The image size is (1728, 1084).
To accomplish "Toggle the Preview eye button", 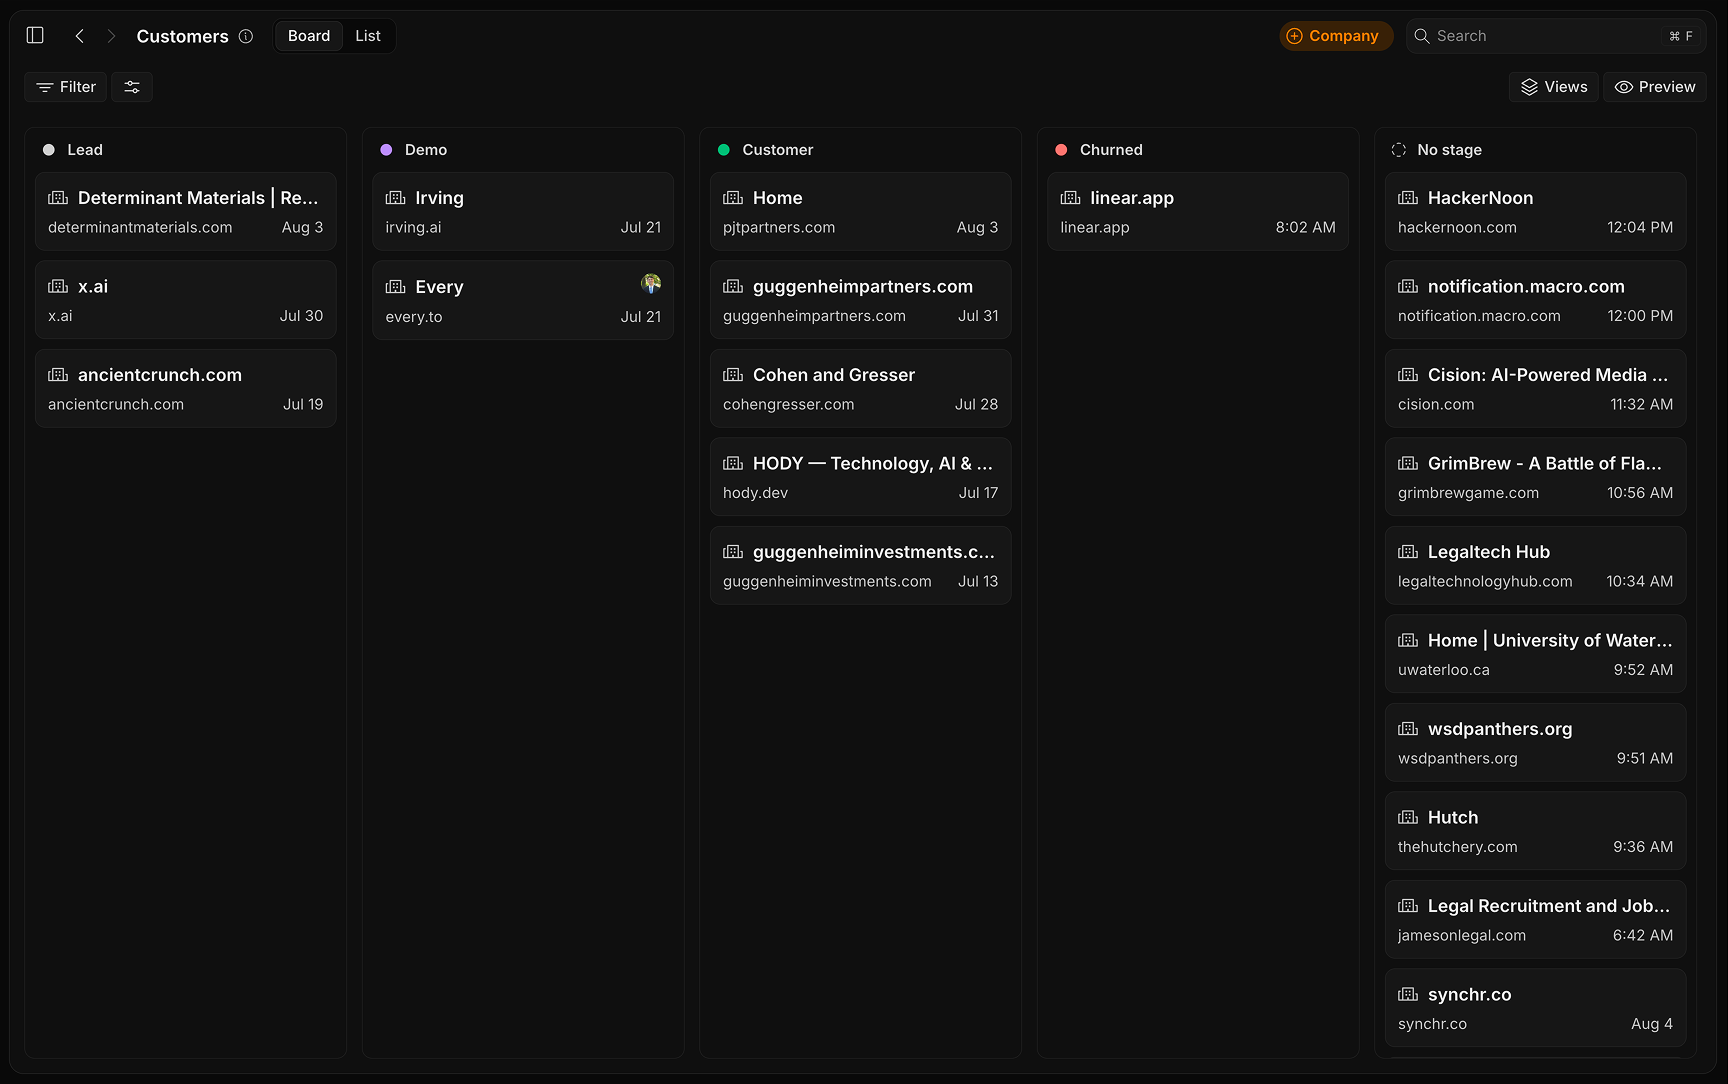I will 1655,87.
